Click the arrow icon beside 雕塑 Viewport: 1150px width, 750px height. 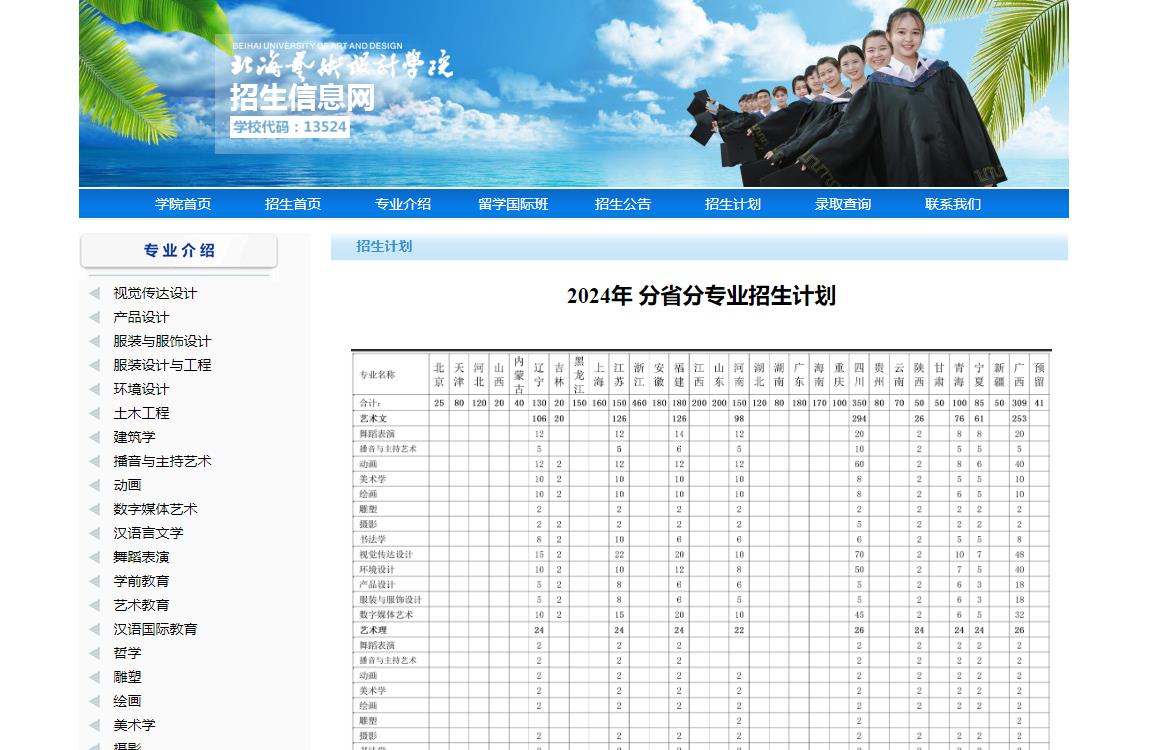[95, 677]
